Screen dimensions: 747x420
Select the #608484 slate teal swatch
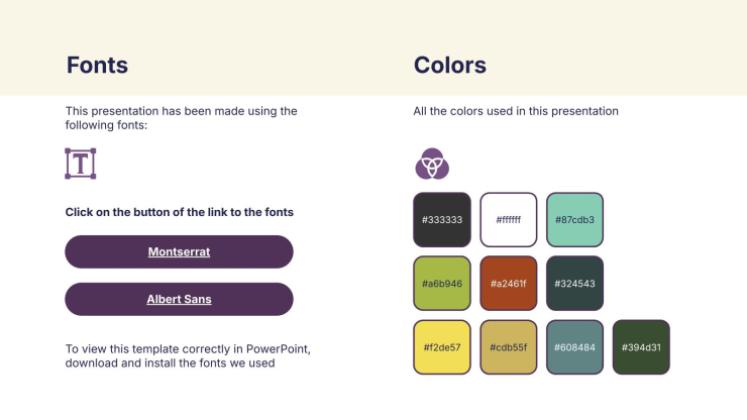[x=574, y=347]
